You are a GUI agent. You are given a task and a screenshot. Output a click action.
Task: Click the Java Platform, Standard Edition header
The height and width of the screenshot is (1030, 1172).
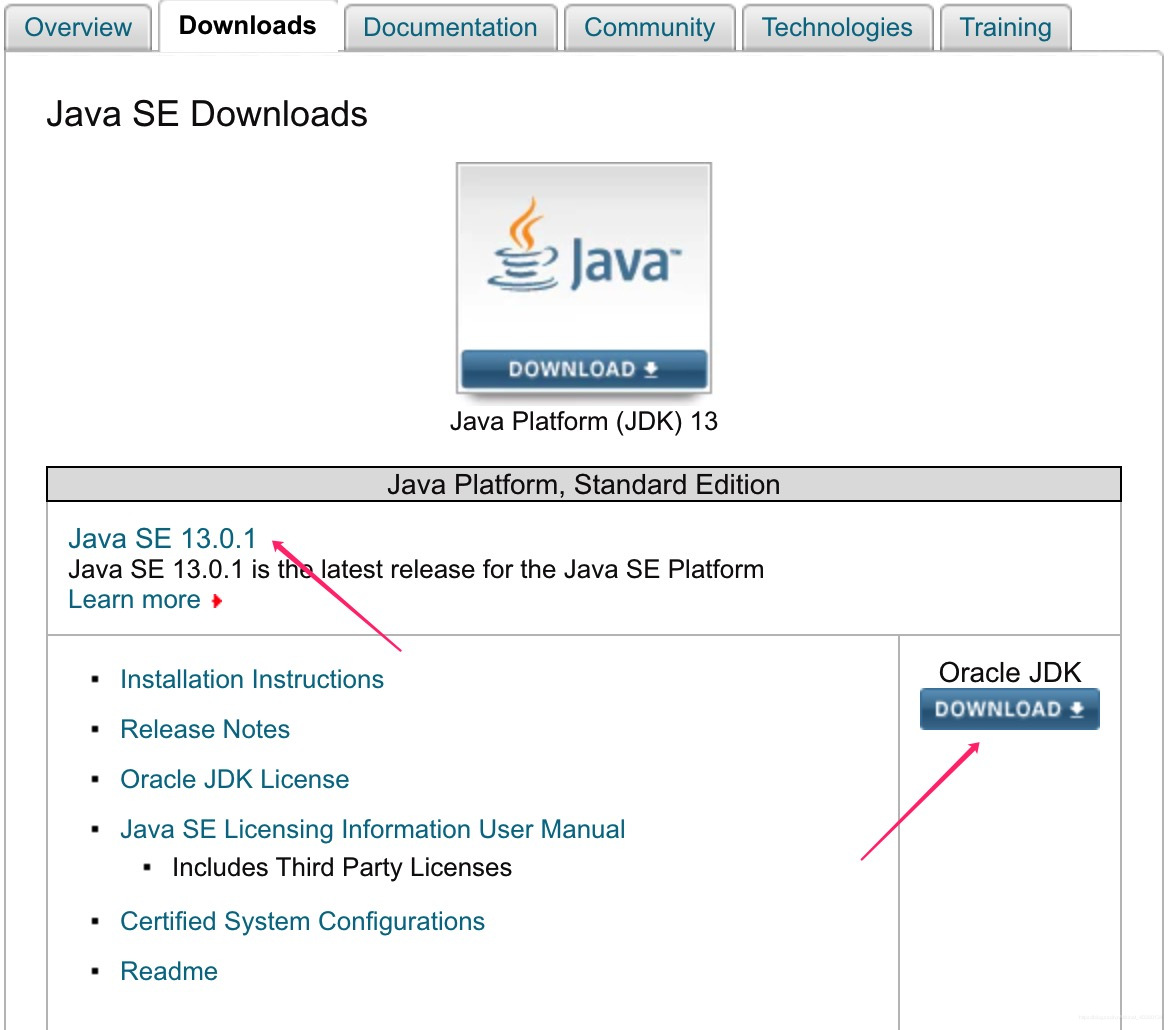pyautogui.click(x=584, y=484)
